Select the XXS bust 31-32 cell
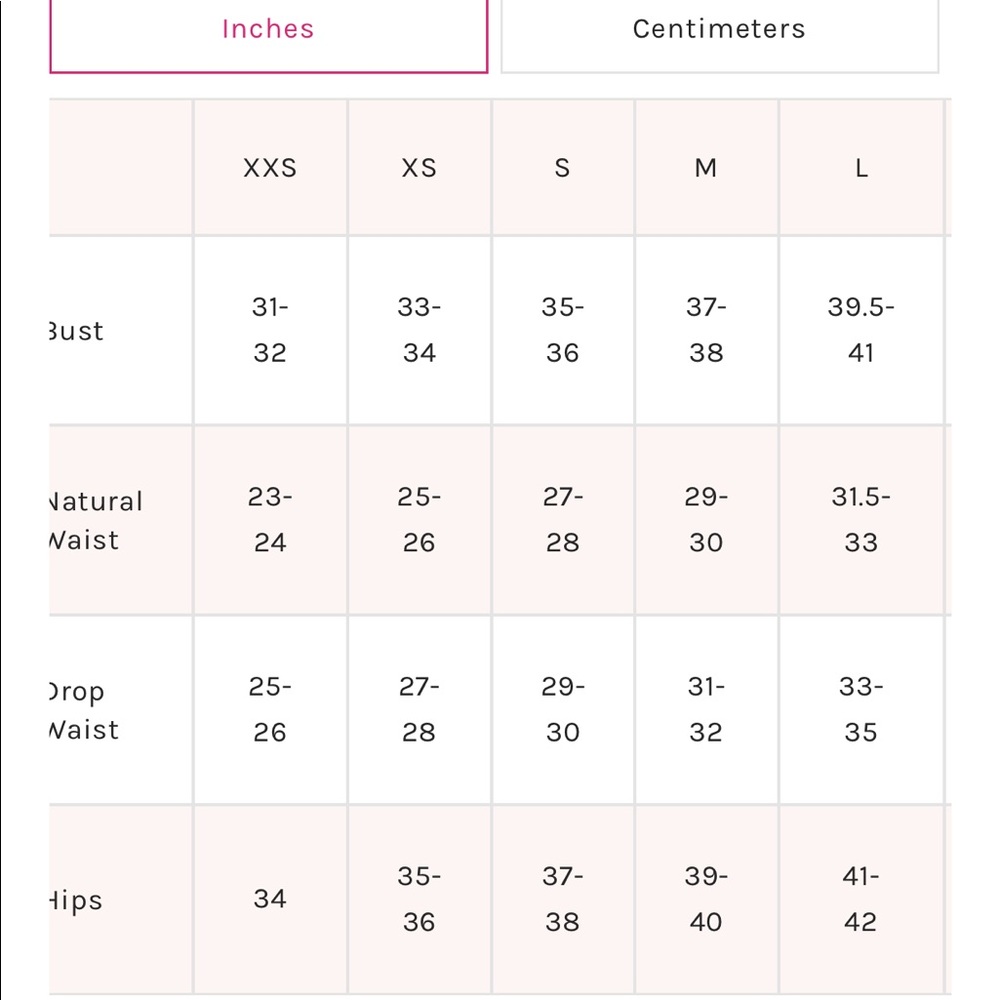Image resolution: width=1000 pixels, height=1000 pixels. [270, 330]
